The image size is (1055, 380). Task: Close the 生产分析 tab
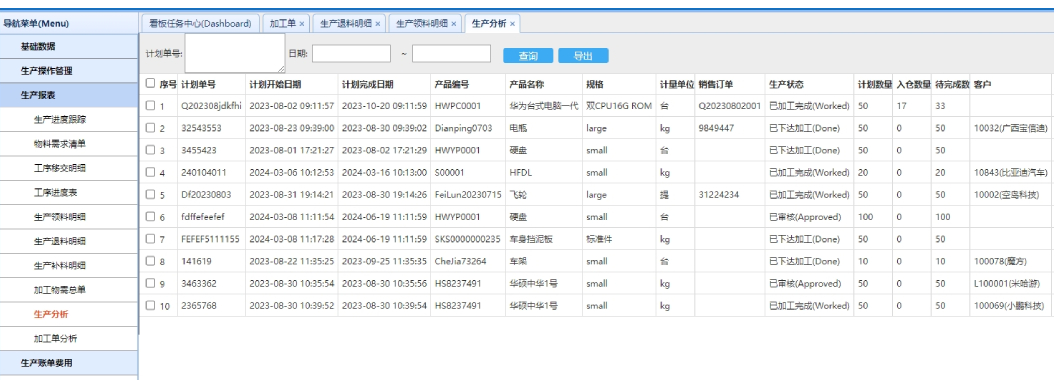click(512, 24)
